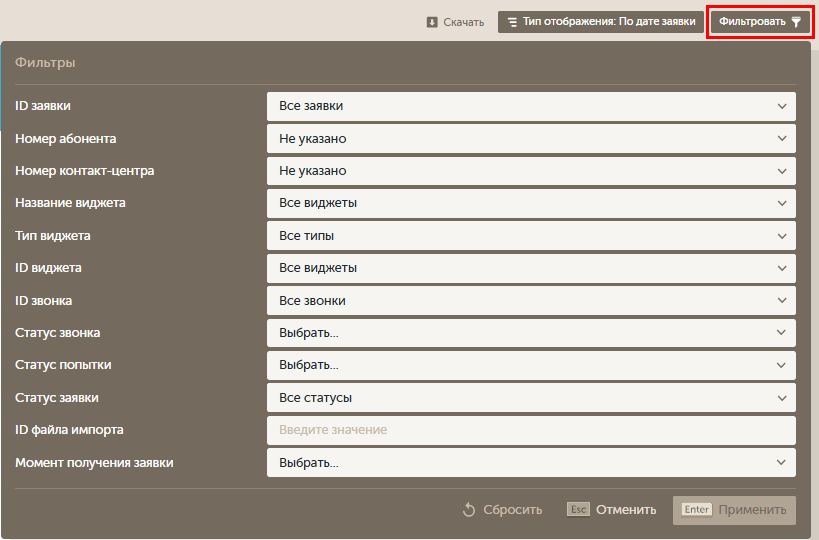
Task: Click the Сбросить reset arrow icon
Action: click(468, 510)
